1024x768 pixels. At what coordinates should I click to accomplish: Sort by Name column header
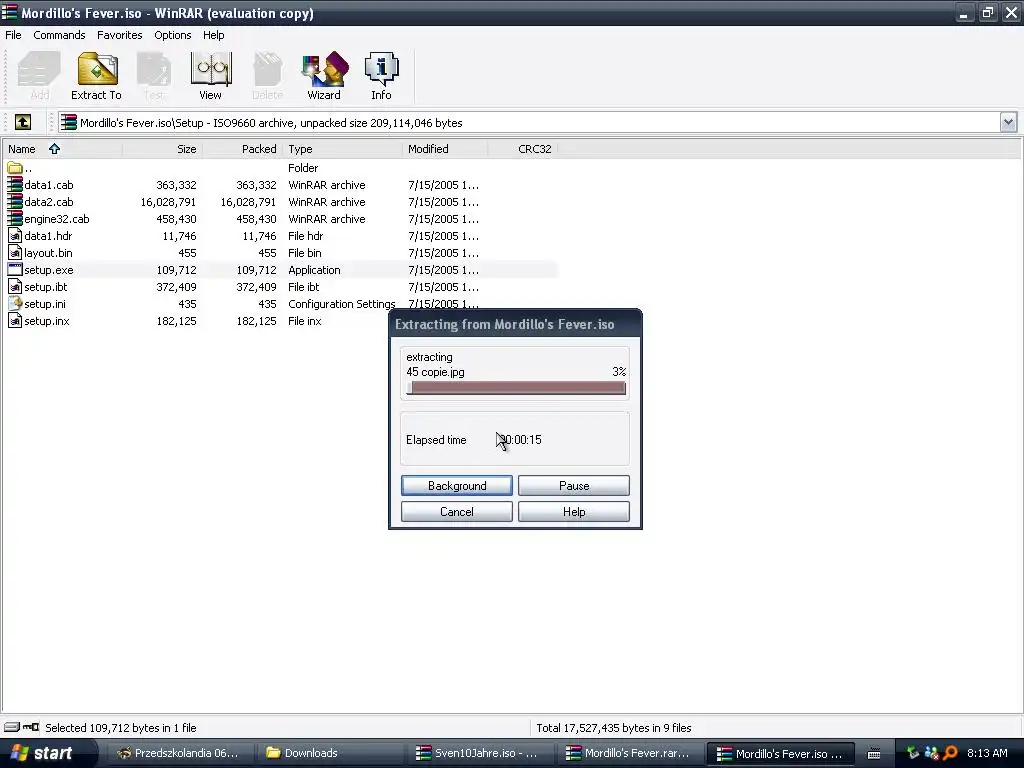click(62, 149)
